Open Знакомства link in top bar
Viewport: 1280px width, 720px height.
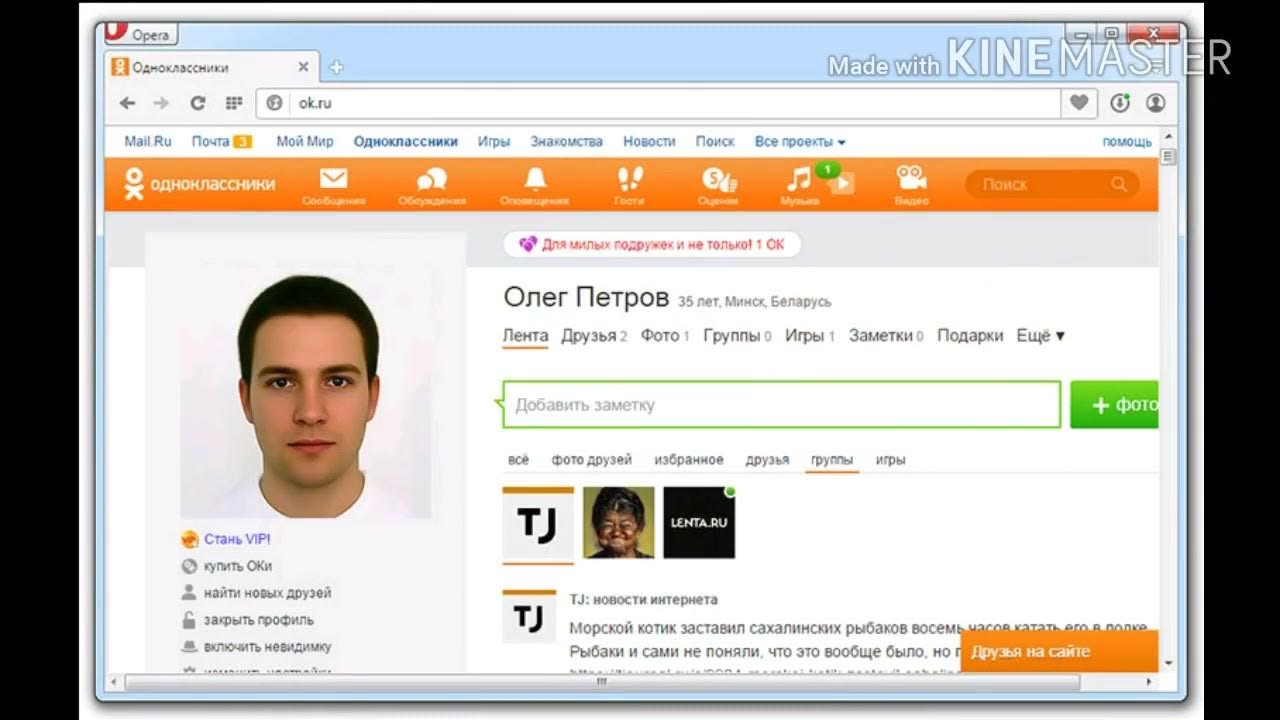point(567,142)
